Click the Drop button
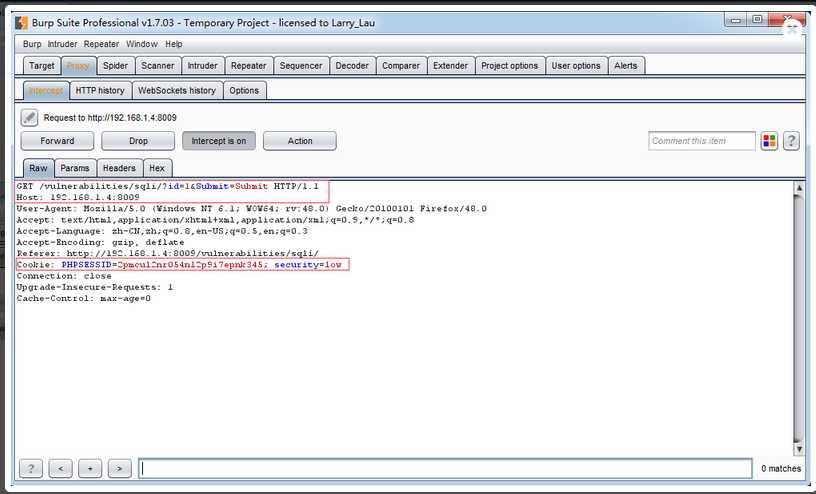Viewport: 816px width, 494px height. (138, 141)
